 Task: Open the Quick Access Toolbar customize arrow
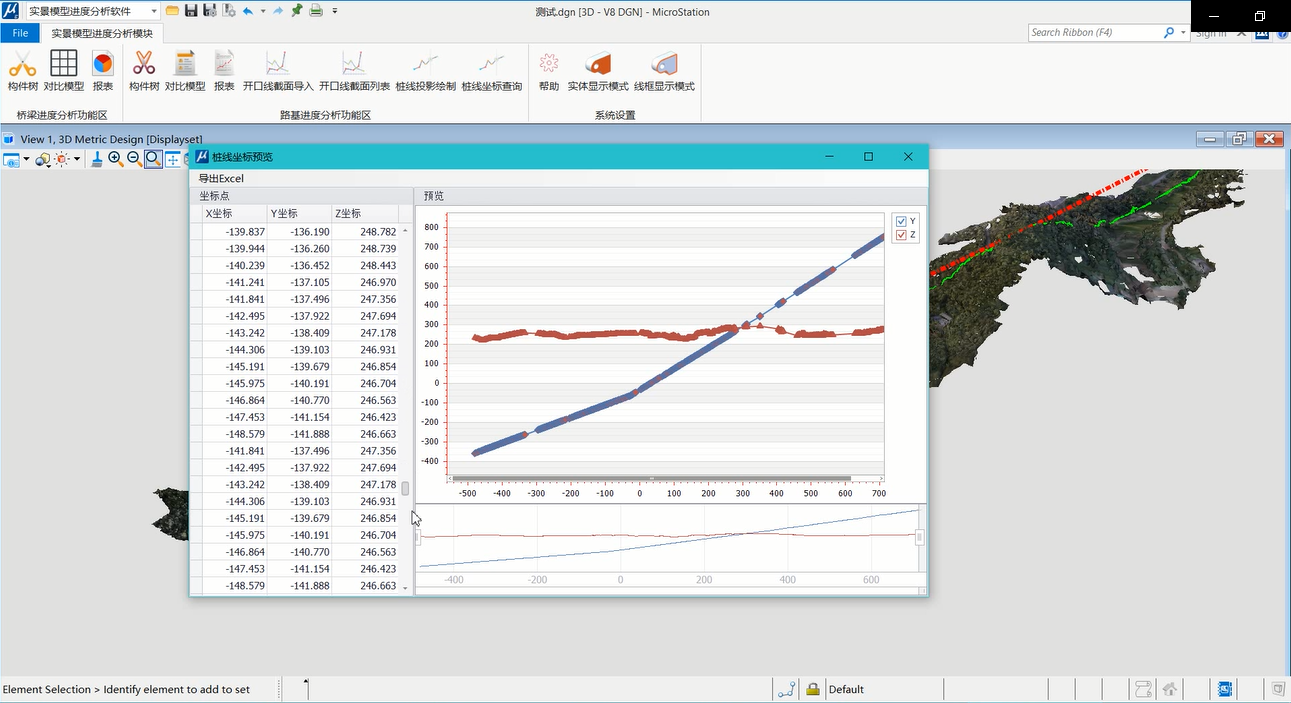(335, 11)
